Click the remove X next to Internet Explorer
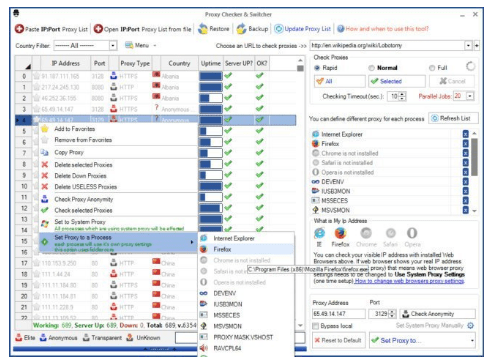The width and height of the screenshot is (491, 364). pyautogui.click(x=465, y=134)
